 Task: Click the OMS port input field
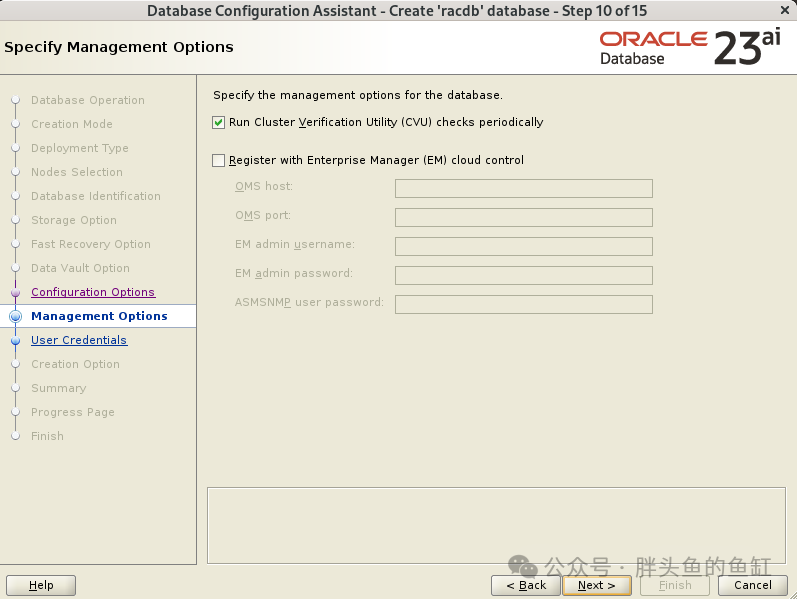point(524,217)
